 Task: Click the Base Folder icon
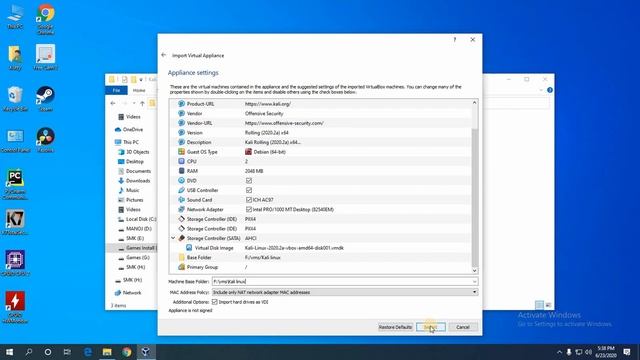[181, 257]
